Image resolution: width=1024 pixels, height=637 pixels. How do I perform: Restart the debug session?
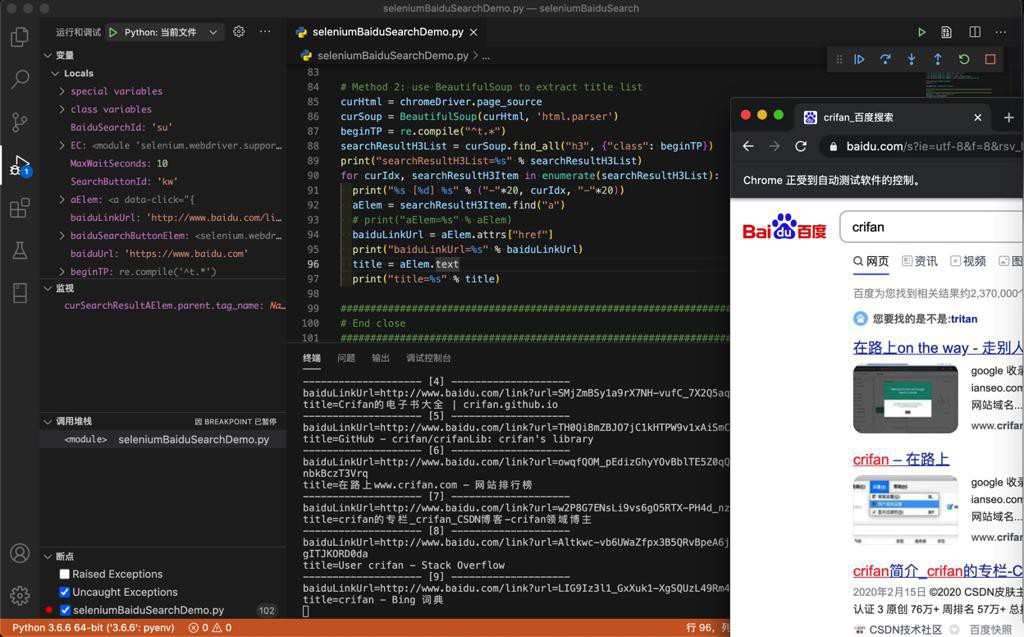pos(964,59)
